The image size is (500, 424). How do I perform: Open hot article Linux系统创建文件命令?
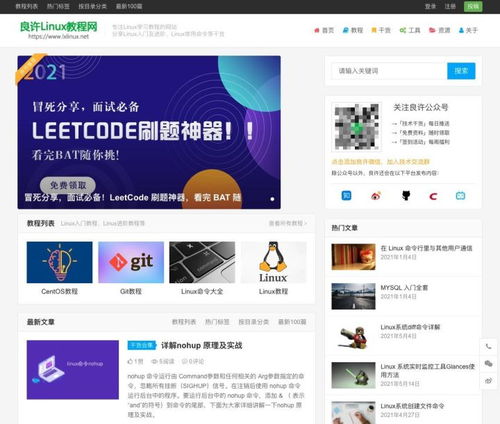[x=412, y=406]
